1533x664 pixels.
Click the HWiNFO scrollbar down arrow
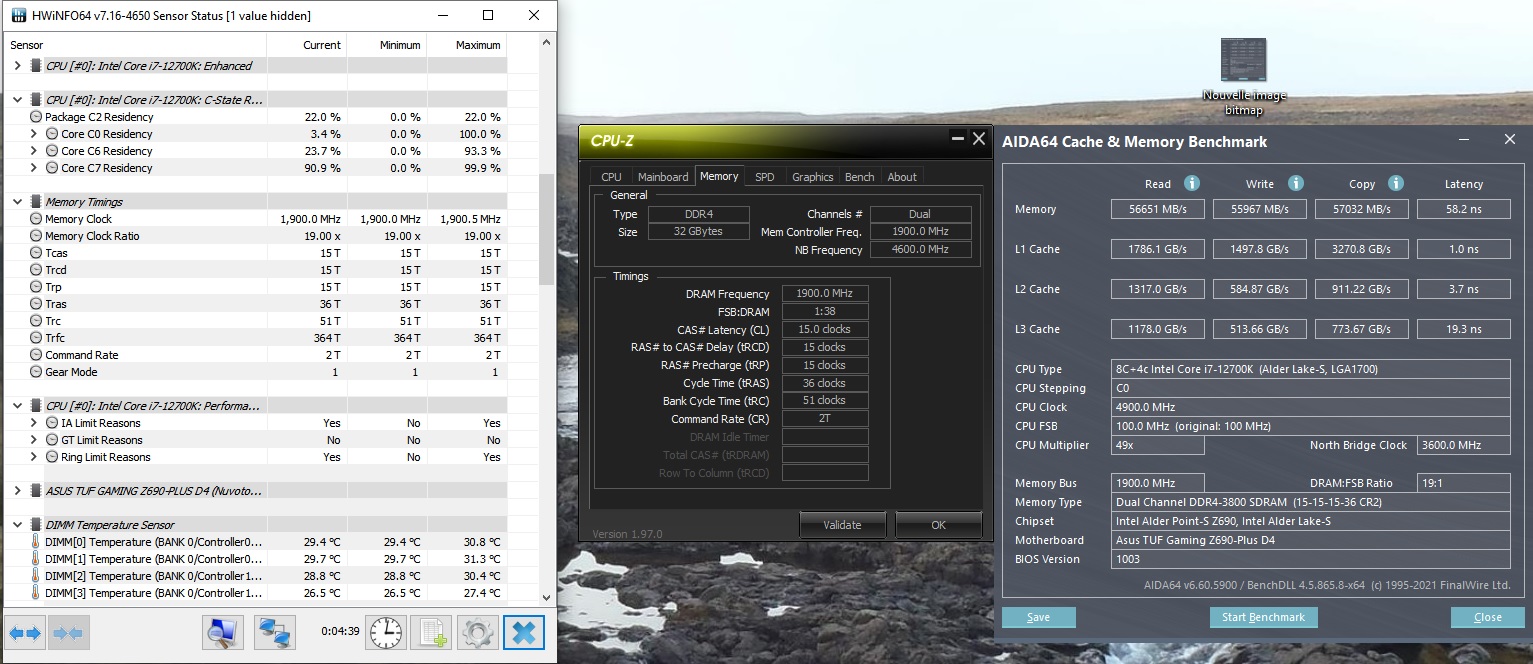coord(546,598)
